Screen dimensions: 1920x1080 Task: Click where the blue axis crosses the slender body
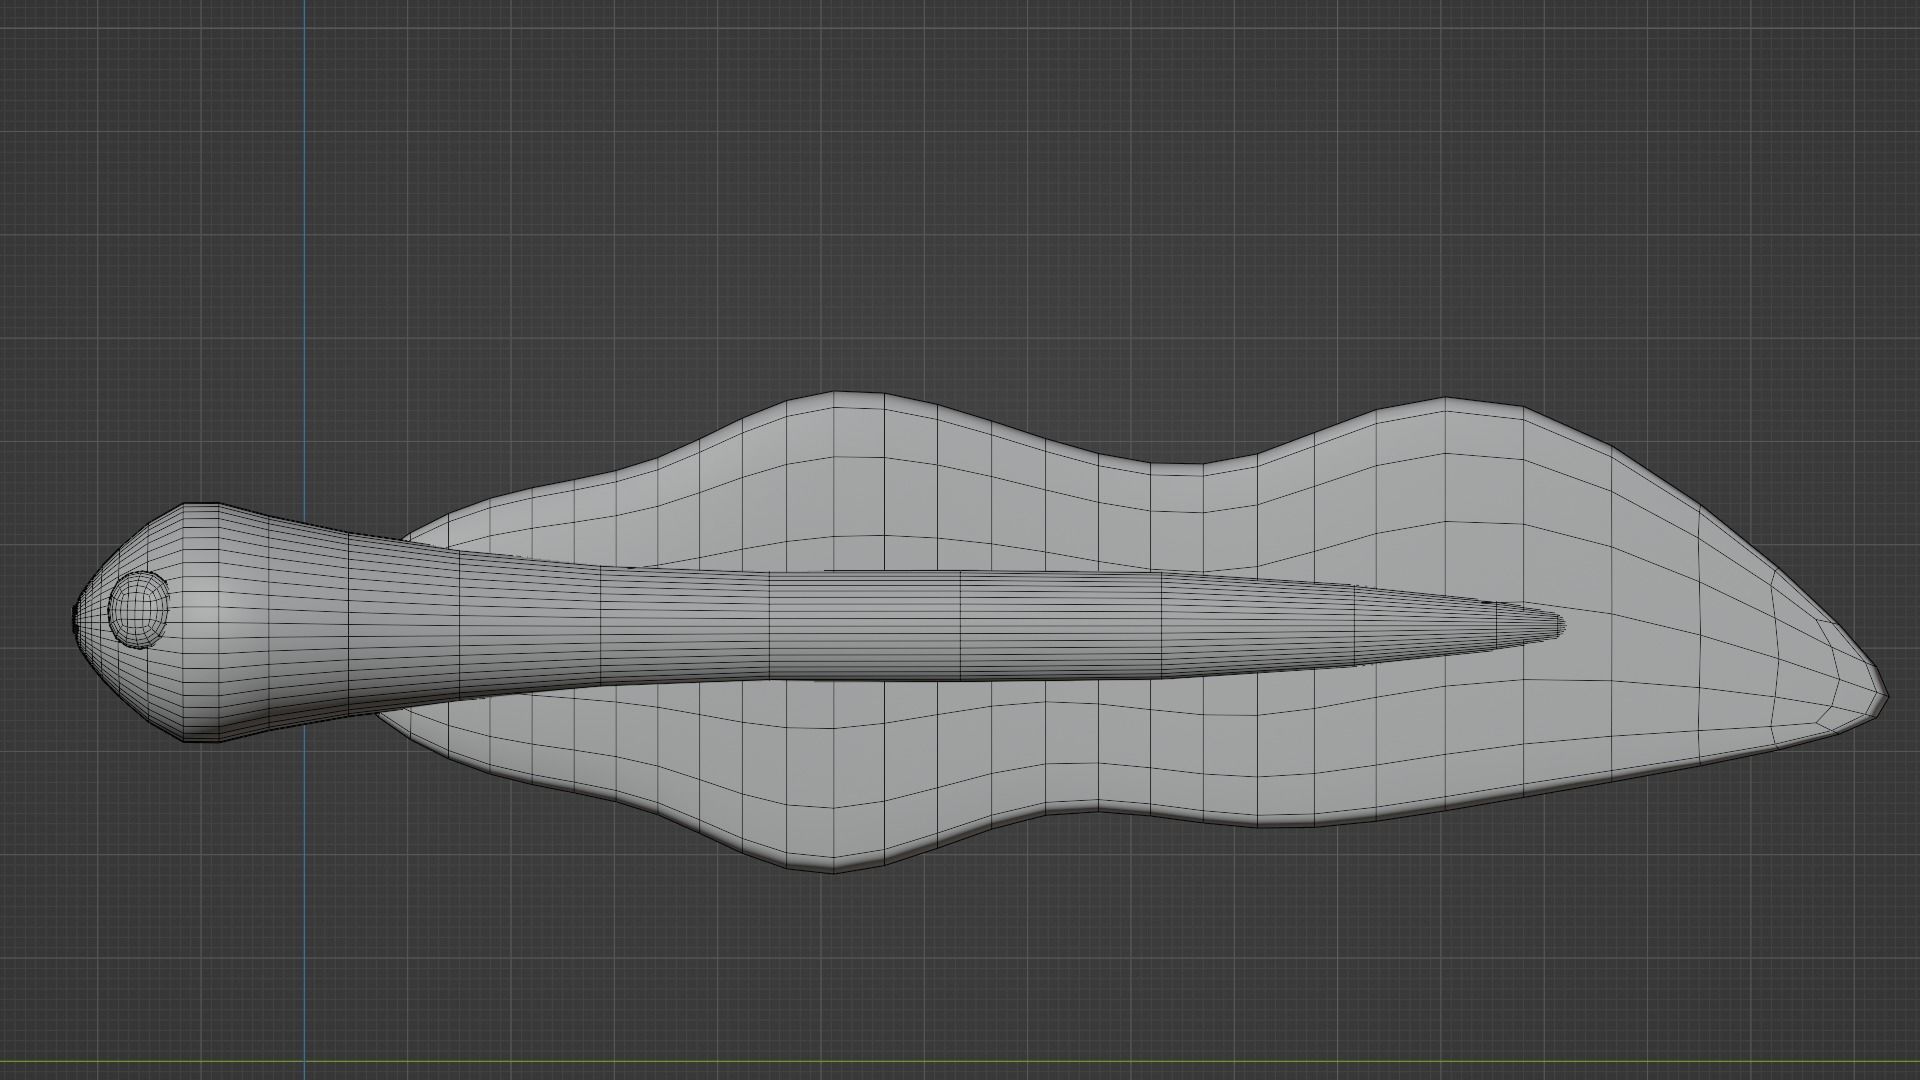point(305,625)
